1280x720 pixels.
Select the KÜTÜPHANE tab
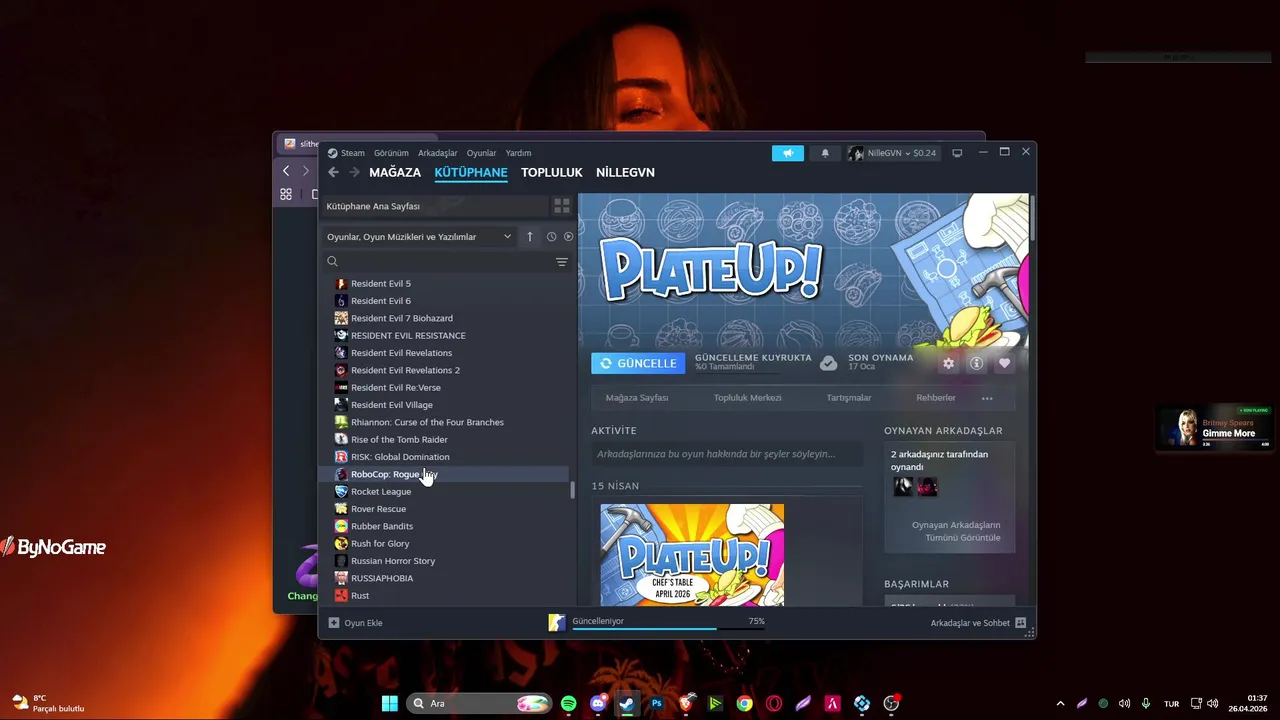pos(471,172)
